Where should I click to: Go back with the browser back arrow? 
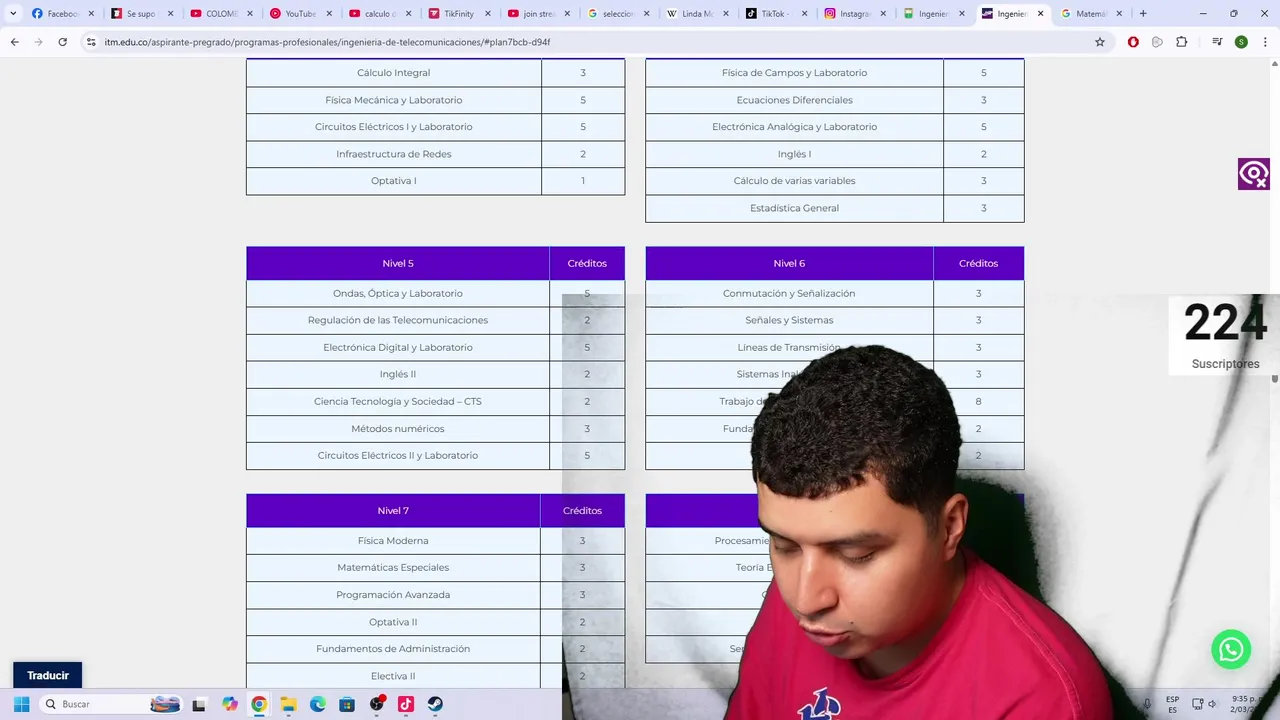[x=14, y=42]
